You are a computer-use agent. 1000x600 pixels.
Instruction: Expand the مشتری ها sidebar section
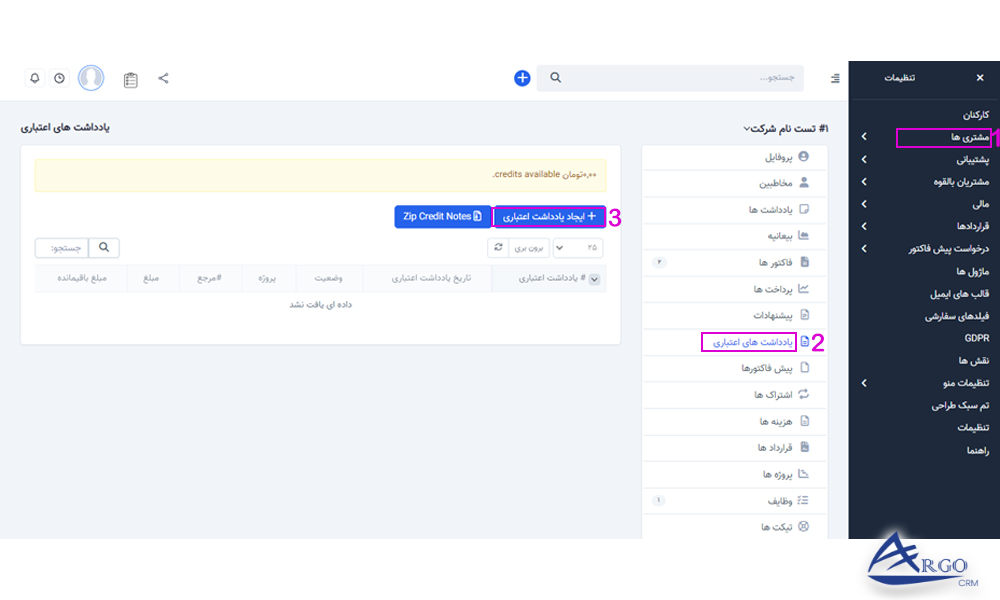(945, 136)
